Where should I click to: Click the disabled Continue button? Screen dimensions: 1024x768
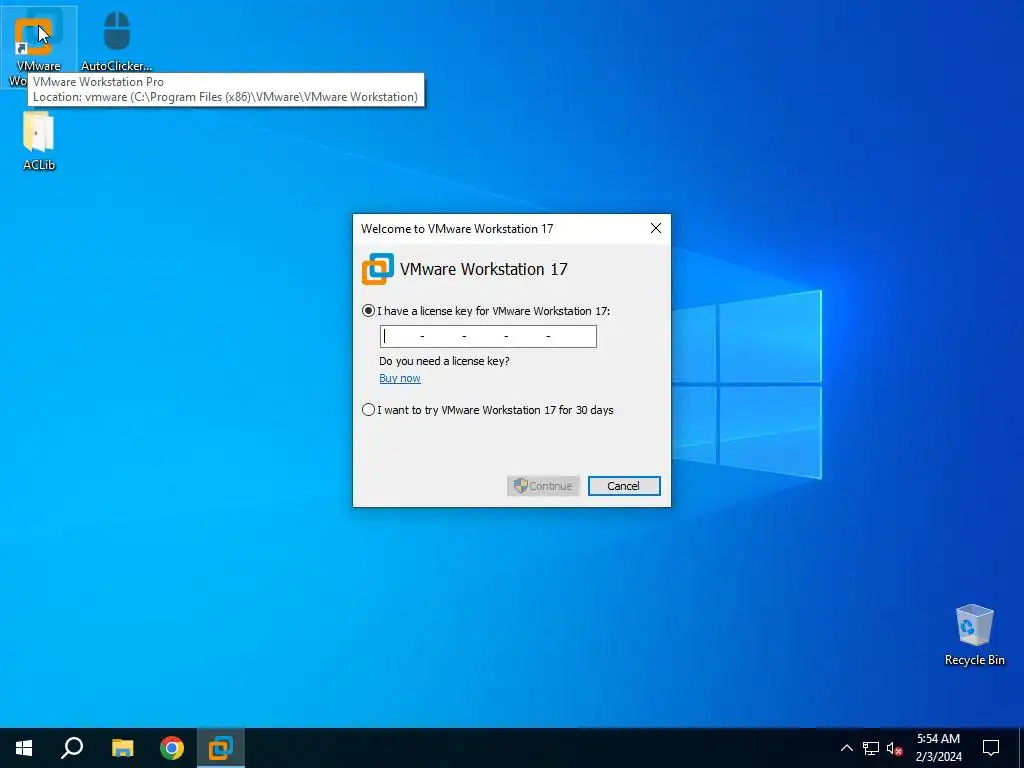[x=543, y=486]
